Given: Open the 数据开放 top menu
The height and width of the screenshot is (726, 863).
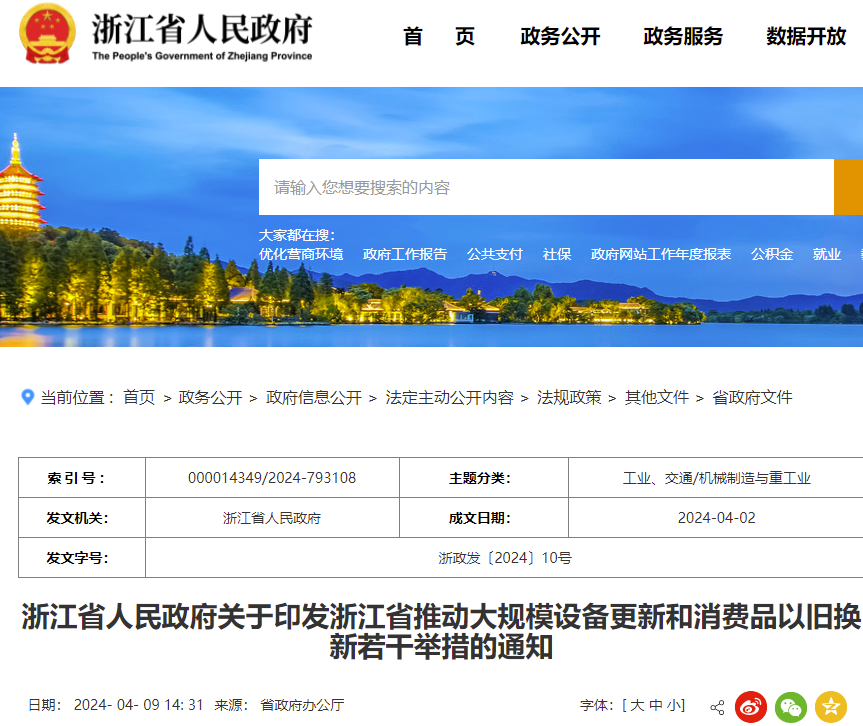Looking at the screenshot, I should click(806, 37).
